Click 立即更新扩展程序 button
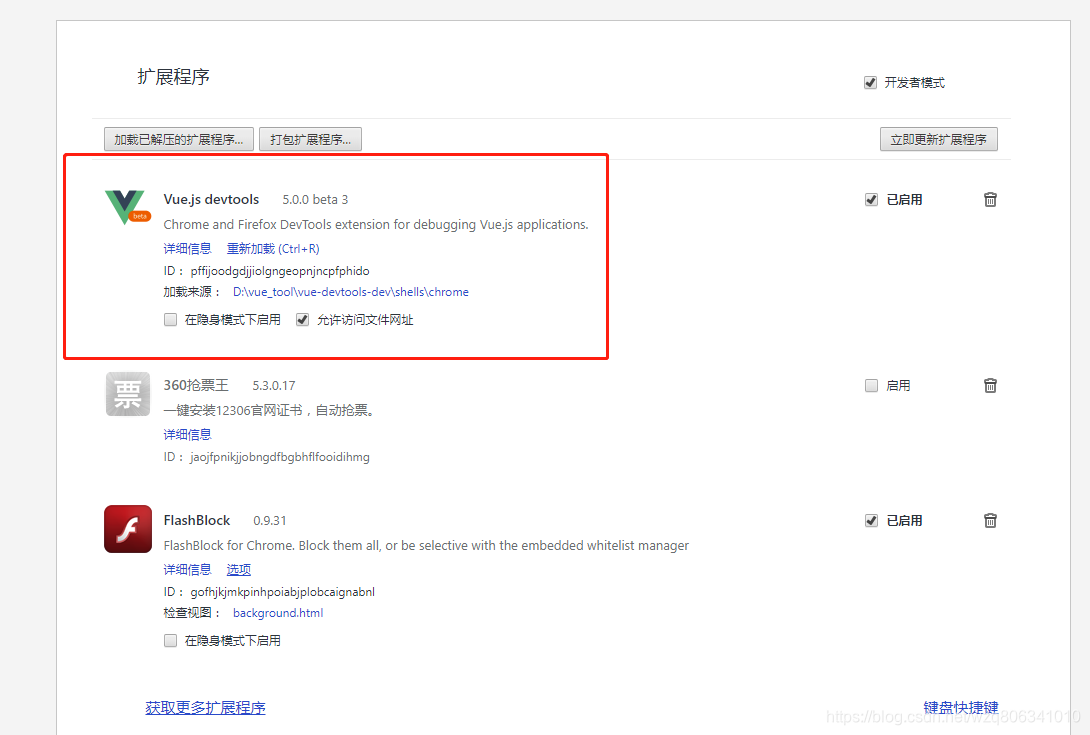Image resolution: width=1090 pixels, height=735 pixels. tap(938, 139)
